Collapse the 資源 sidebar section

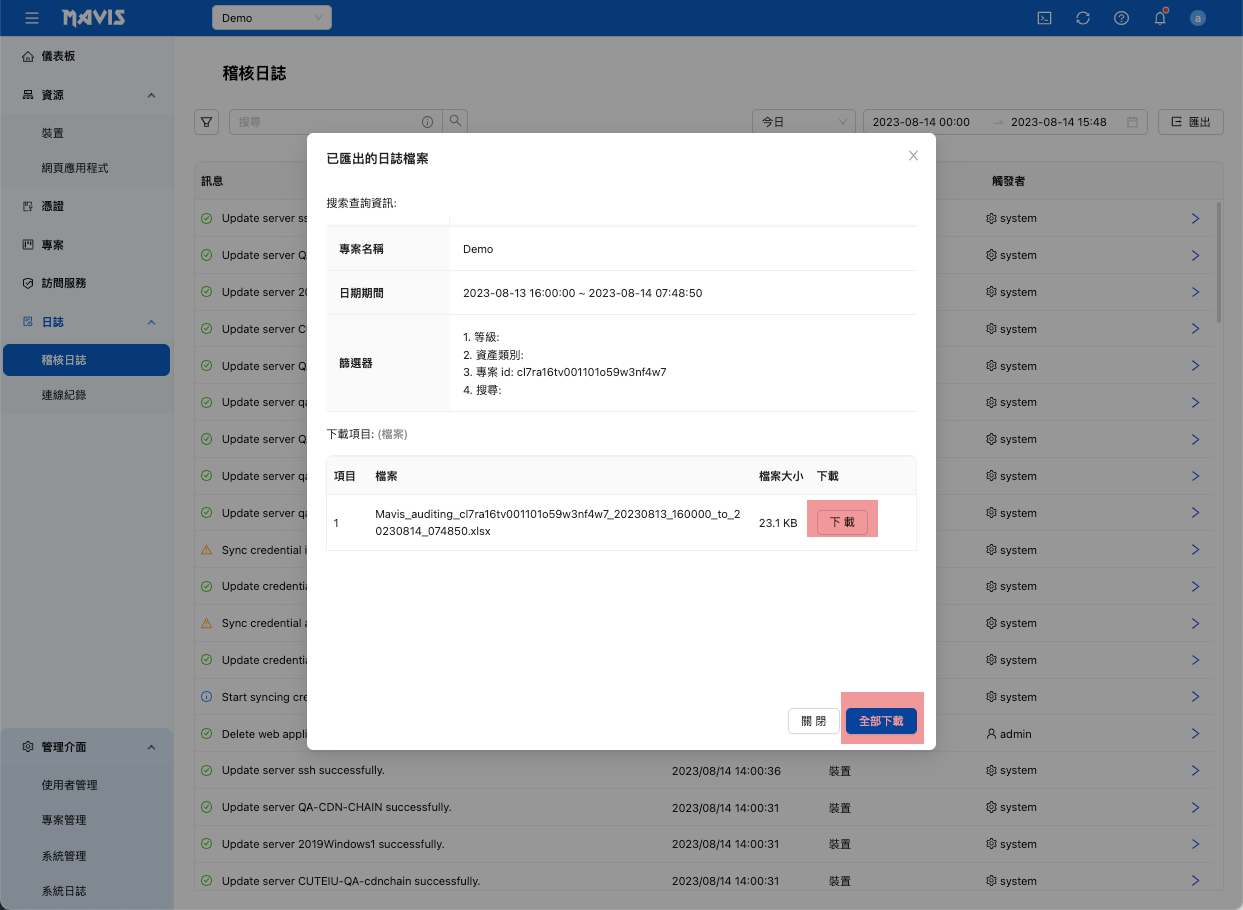[x=151, y=95]
